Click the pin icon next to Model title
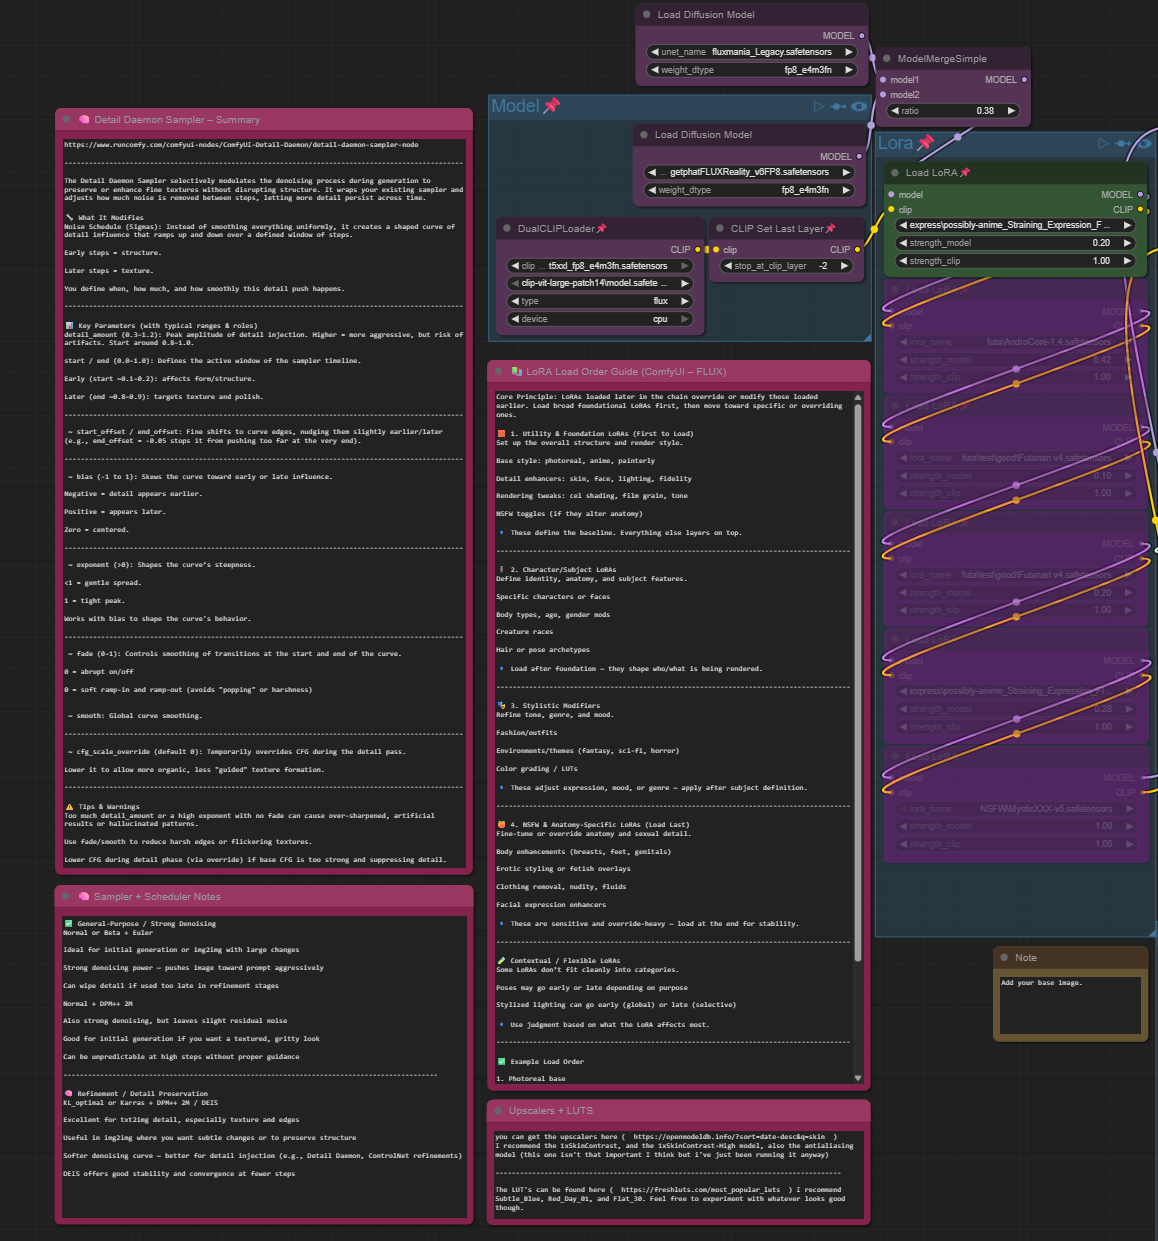This screenshot has height=1241, width=1158. coord(551,106)
